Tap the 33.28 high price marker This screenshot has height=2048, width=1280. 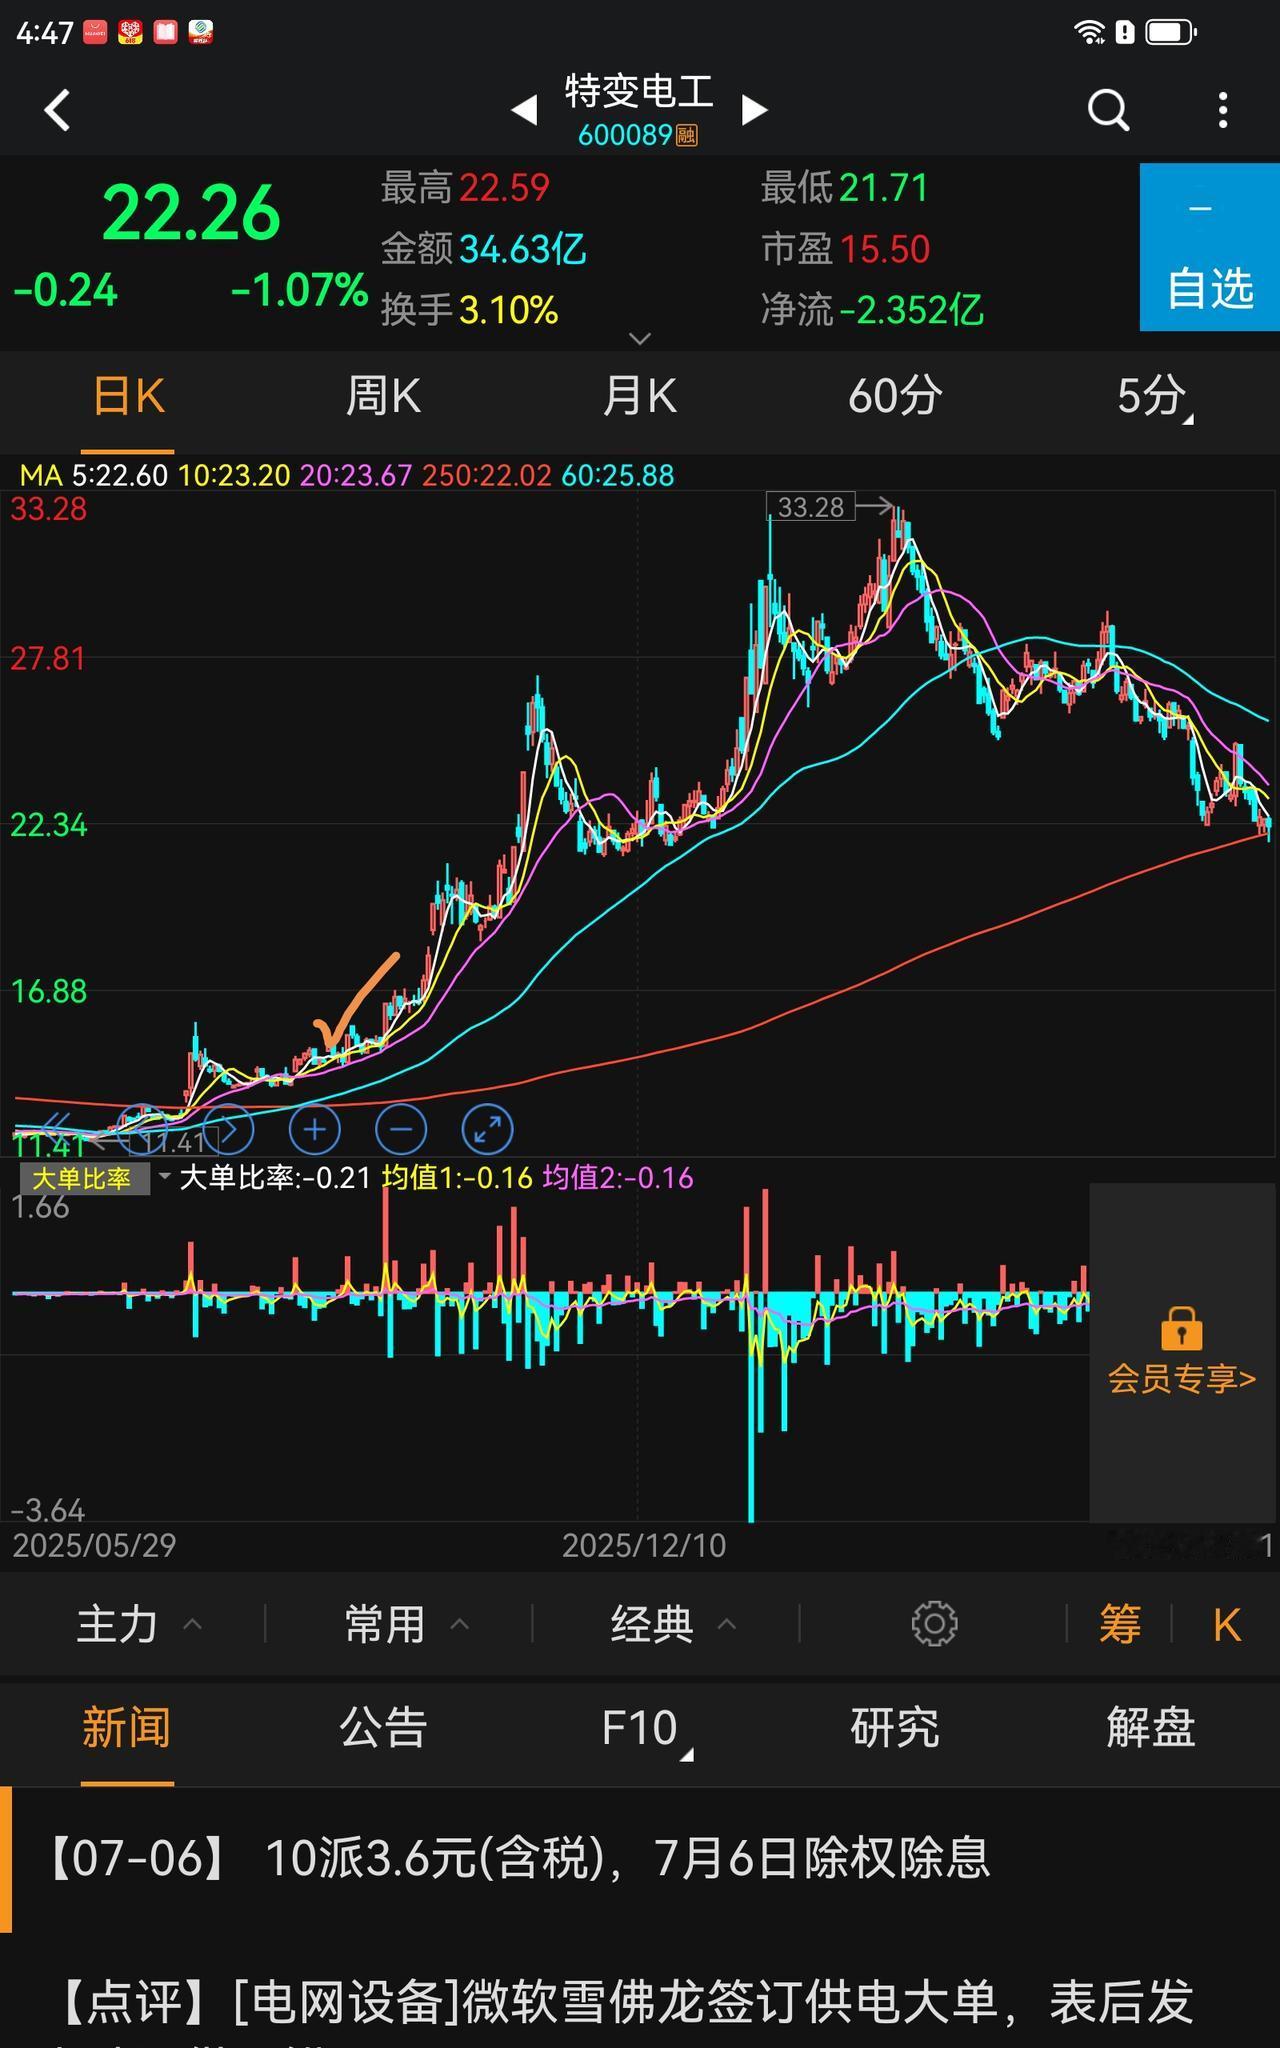(811, 507)
